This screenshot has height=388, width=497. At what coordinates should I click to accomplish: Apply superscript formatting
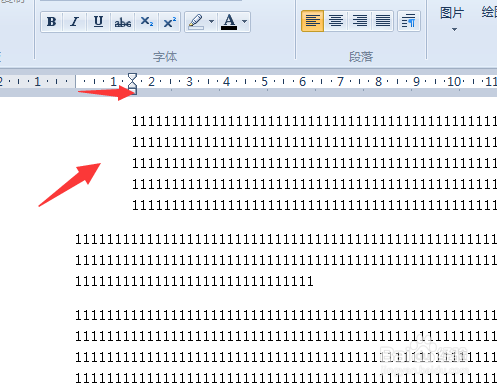[x=169, y=22]
